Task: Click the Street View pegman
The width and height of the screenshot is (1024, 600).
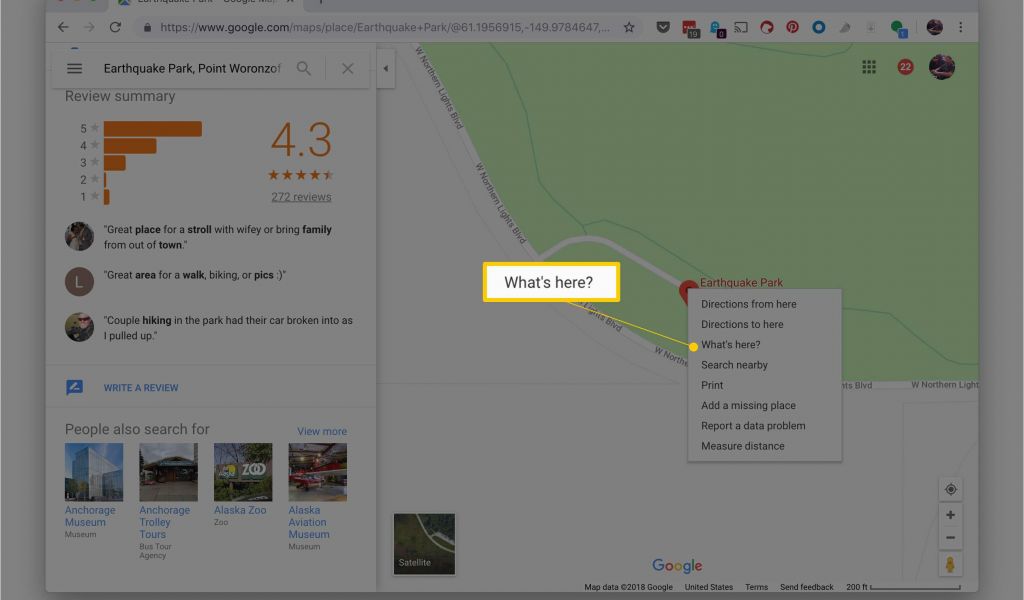Action: pos(950,564)
